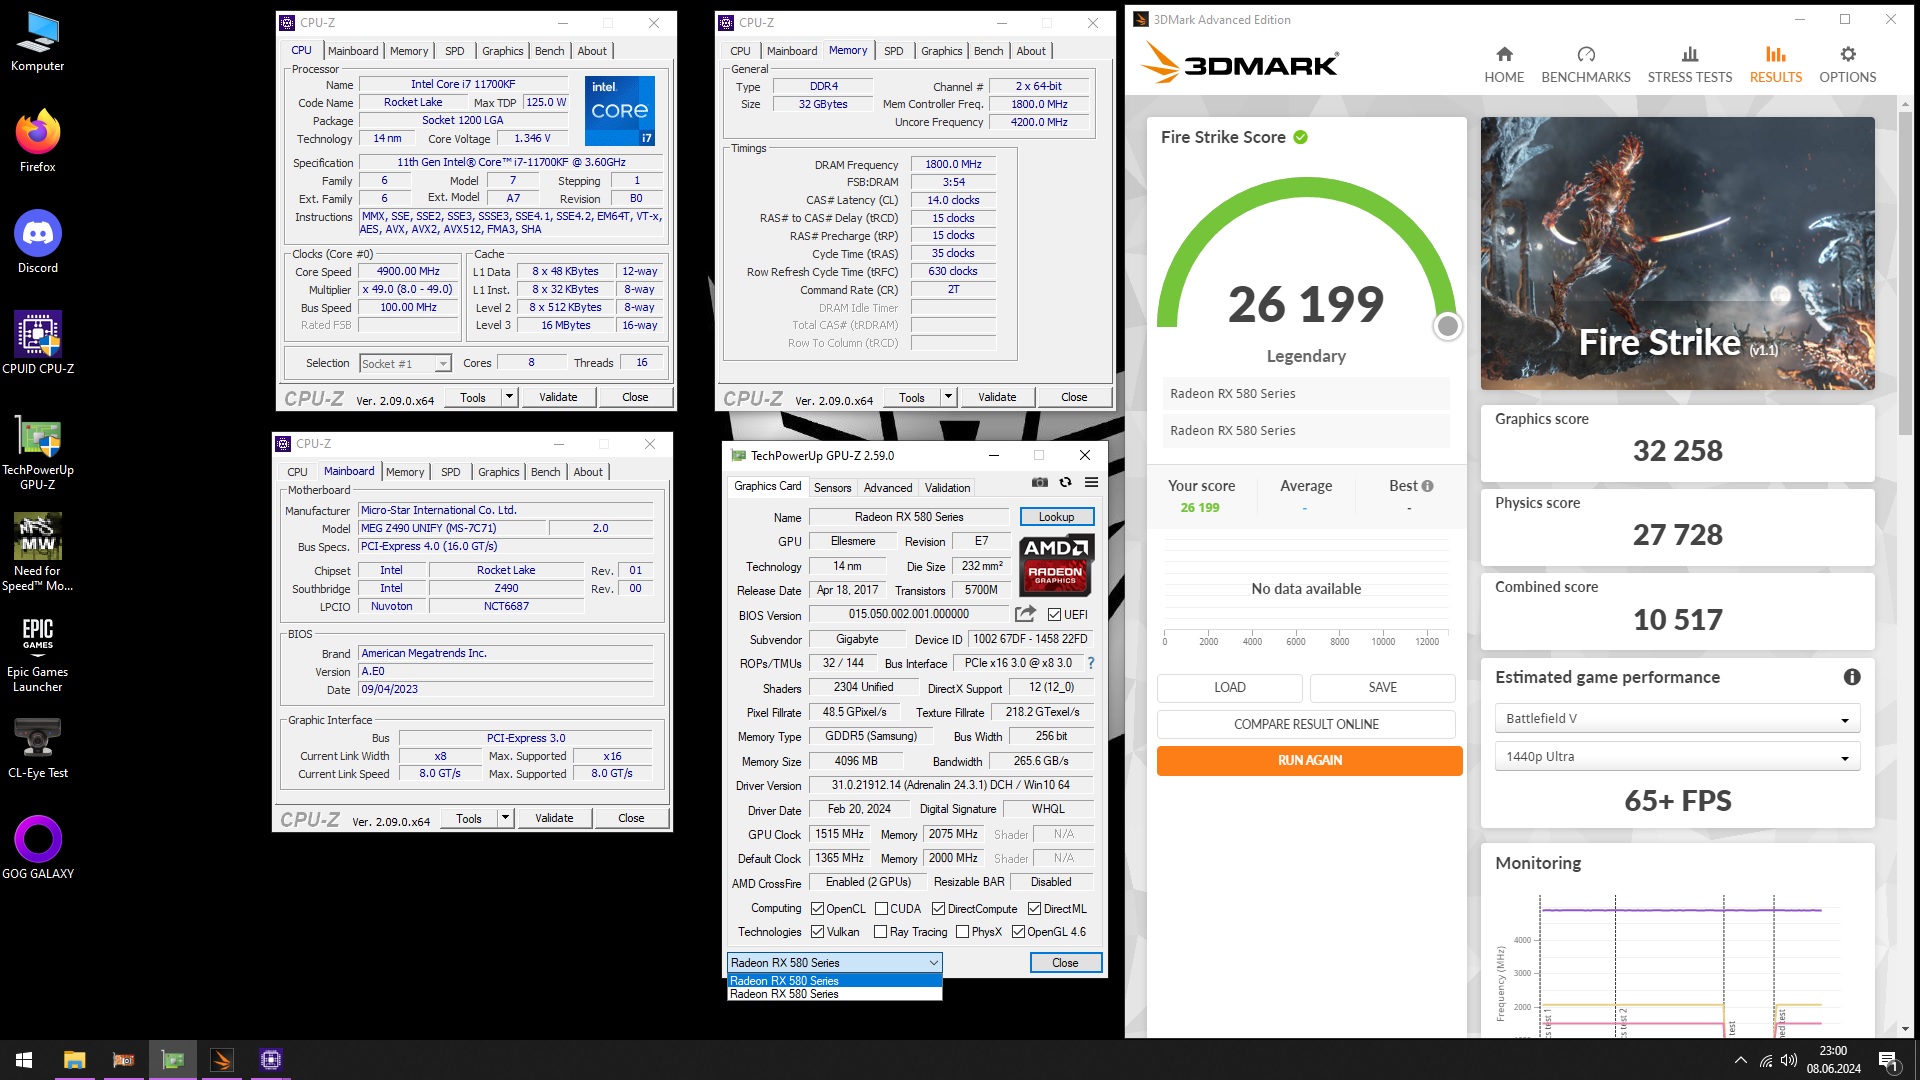The width and height of the screenshot is (1920, 1080).
Task: Open Tools dropdown arrow in the CPU-Z CPU window
Action: pyautogui.click(x=509, y=397)
